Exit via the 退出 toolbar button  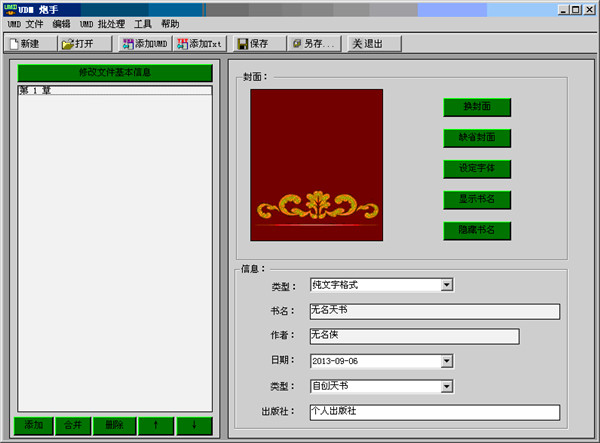pyautogui.click(x=374, y=44)
